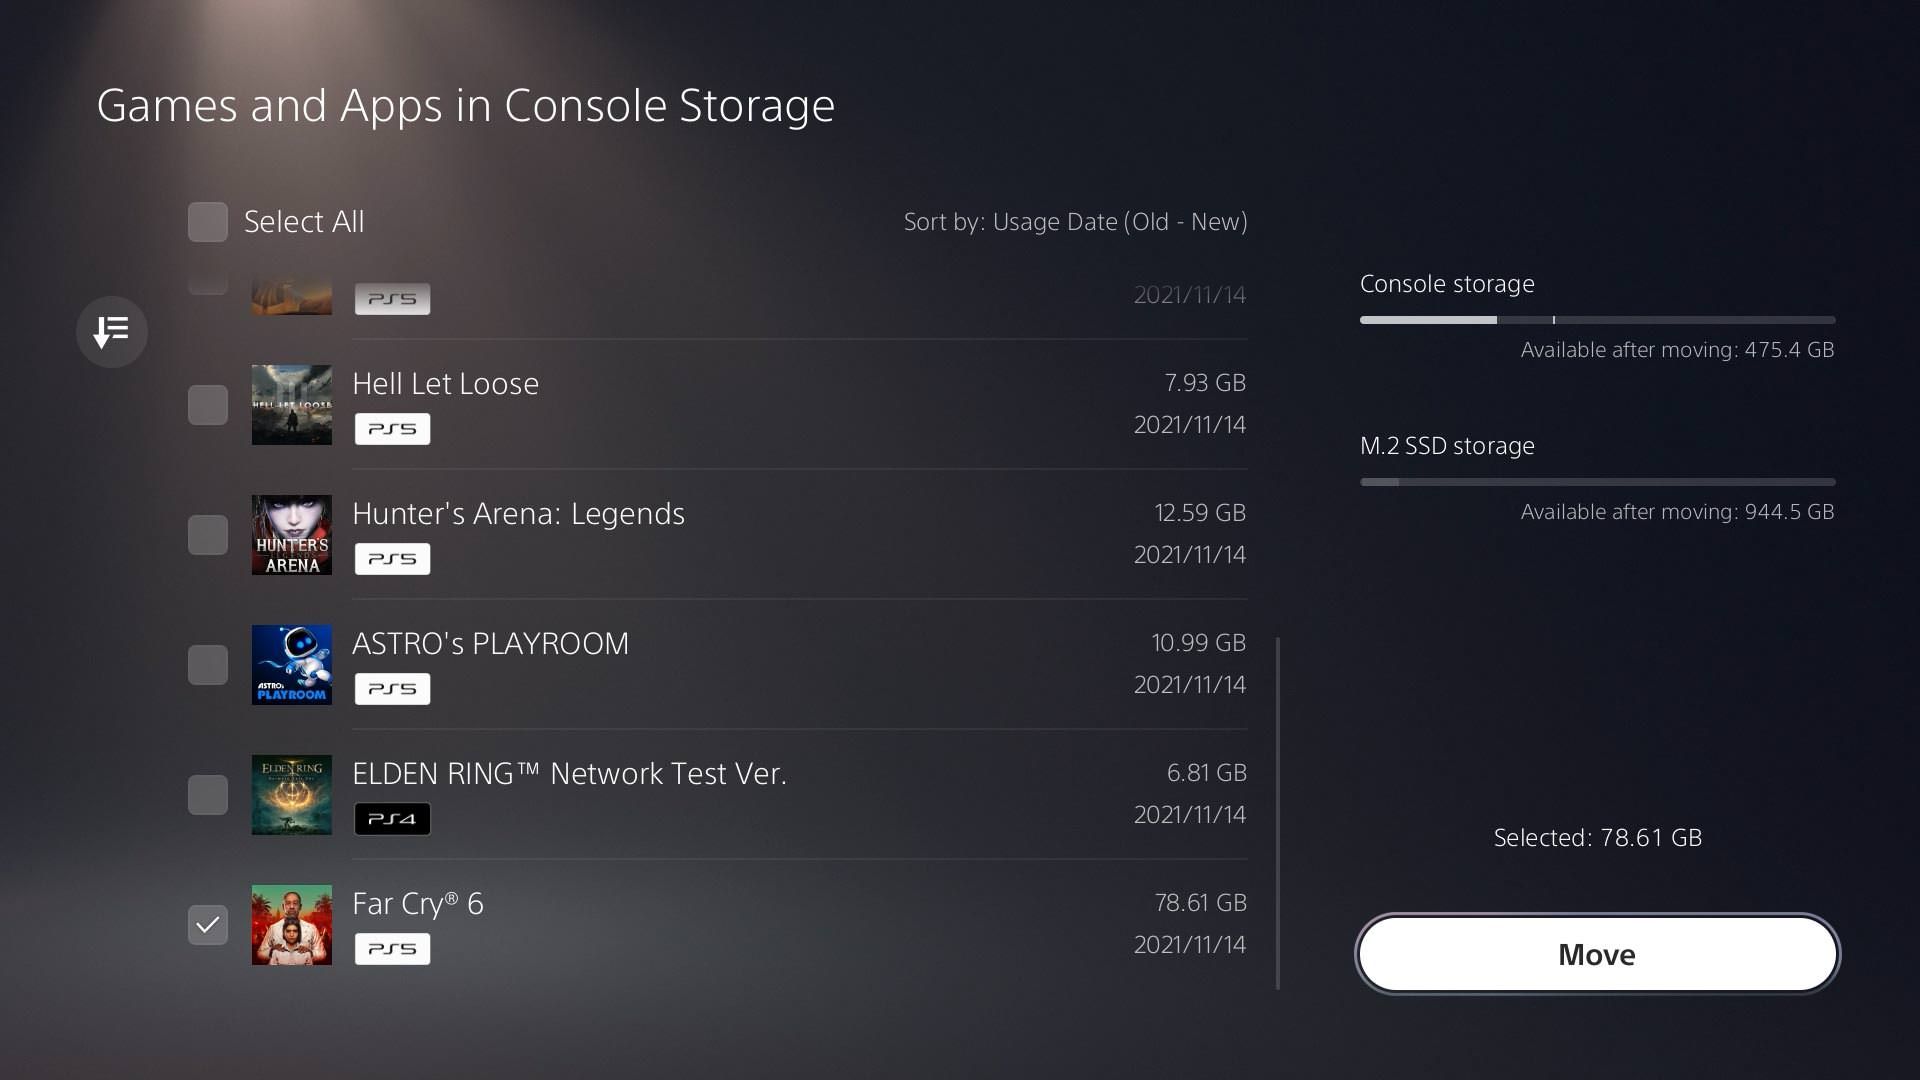Screen dimensions: 1920x1080
Task: Click the PS4 badge under ELDEN RING
Action: tap(392, 819)
